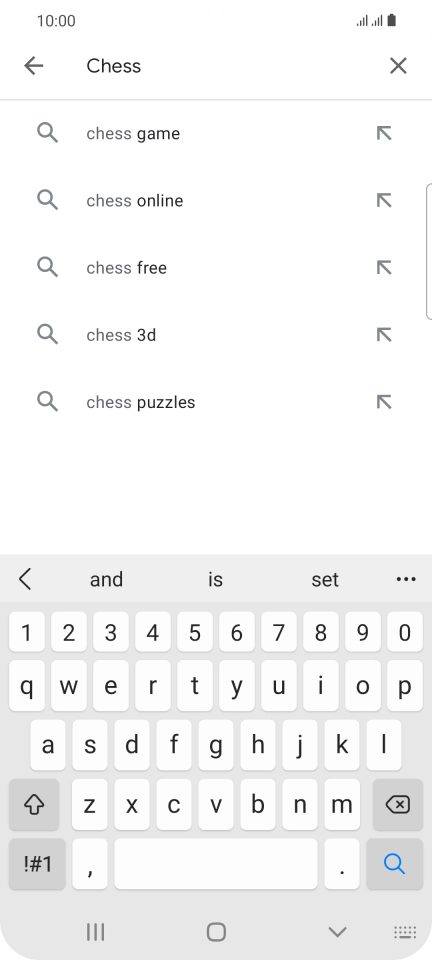Screen dimensions: 432x960
Task: Hide keyboard with down chevron in navigation bar
Action: pos(337,932)
